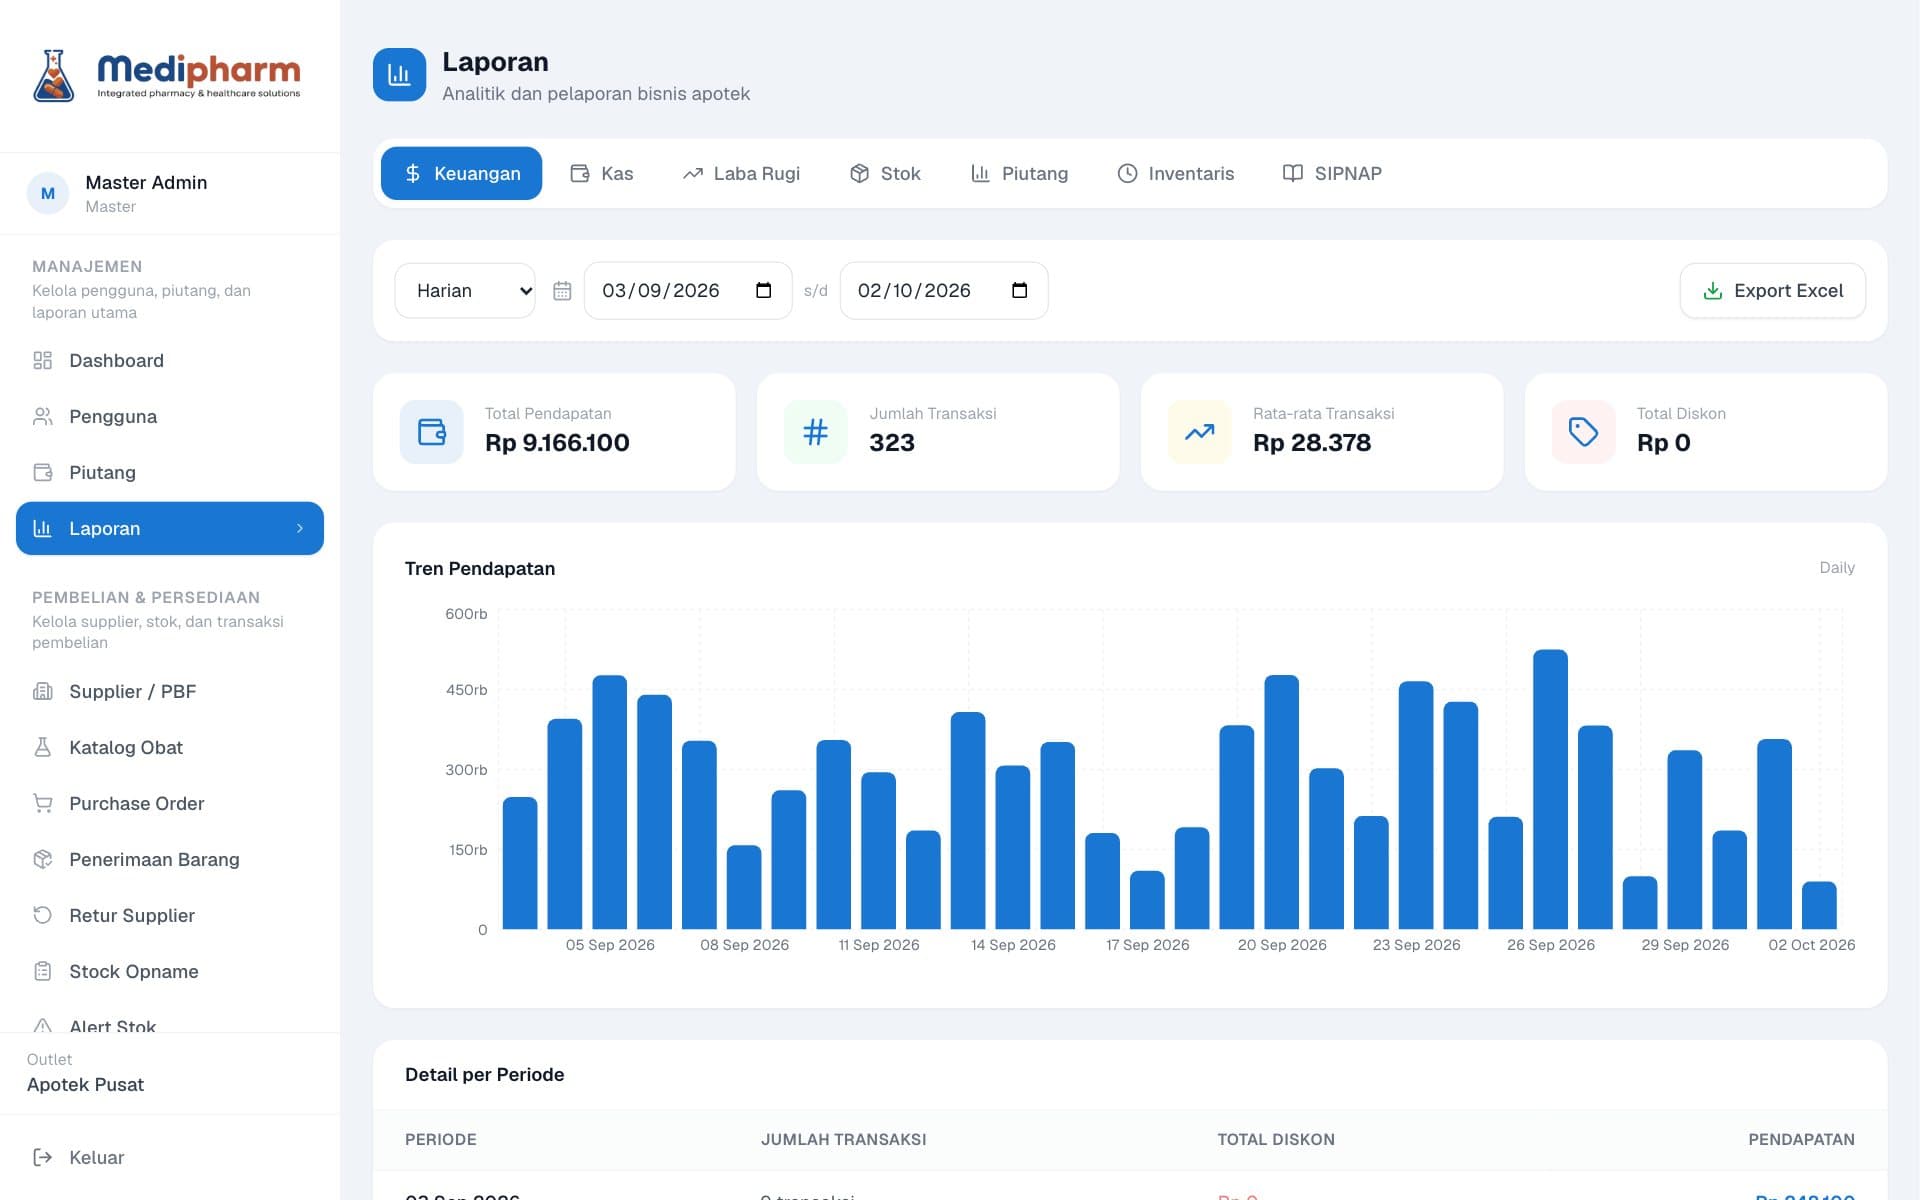Click the PENDAPATAN column header
The image size is (1920, 1200).
[1801, 1139]
